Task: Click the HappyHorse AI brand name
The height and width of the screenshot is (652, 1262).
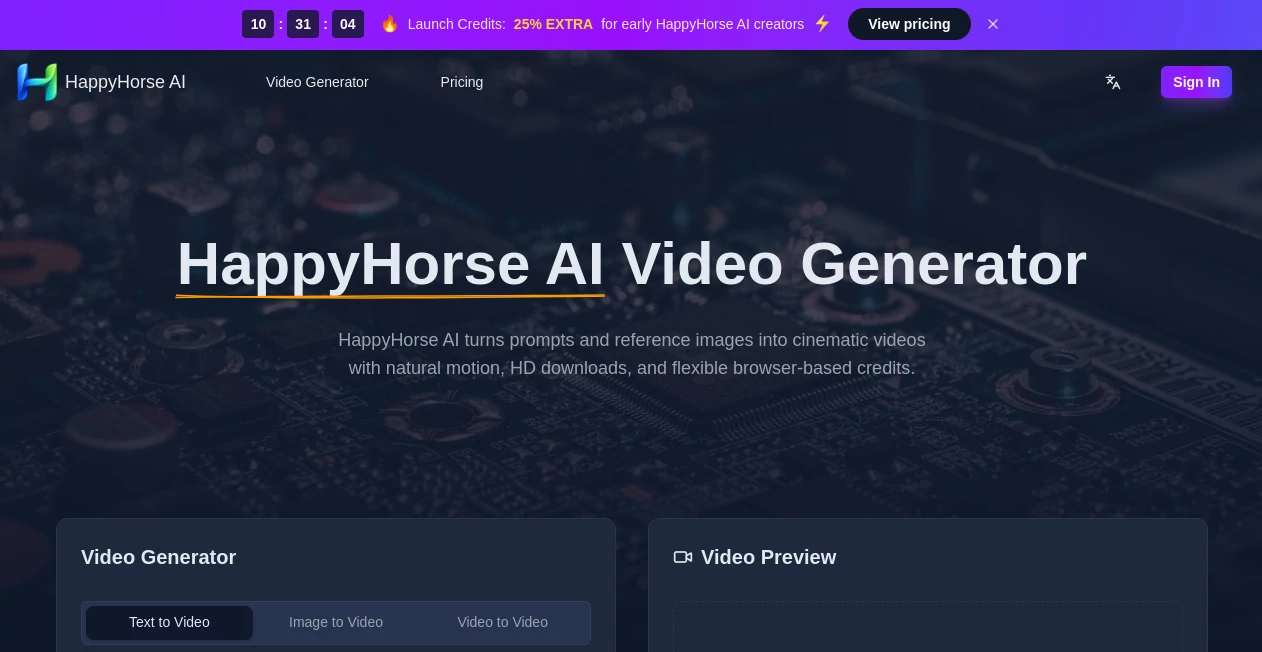Action: (x=125, y=82)
